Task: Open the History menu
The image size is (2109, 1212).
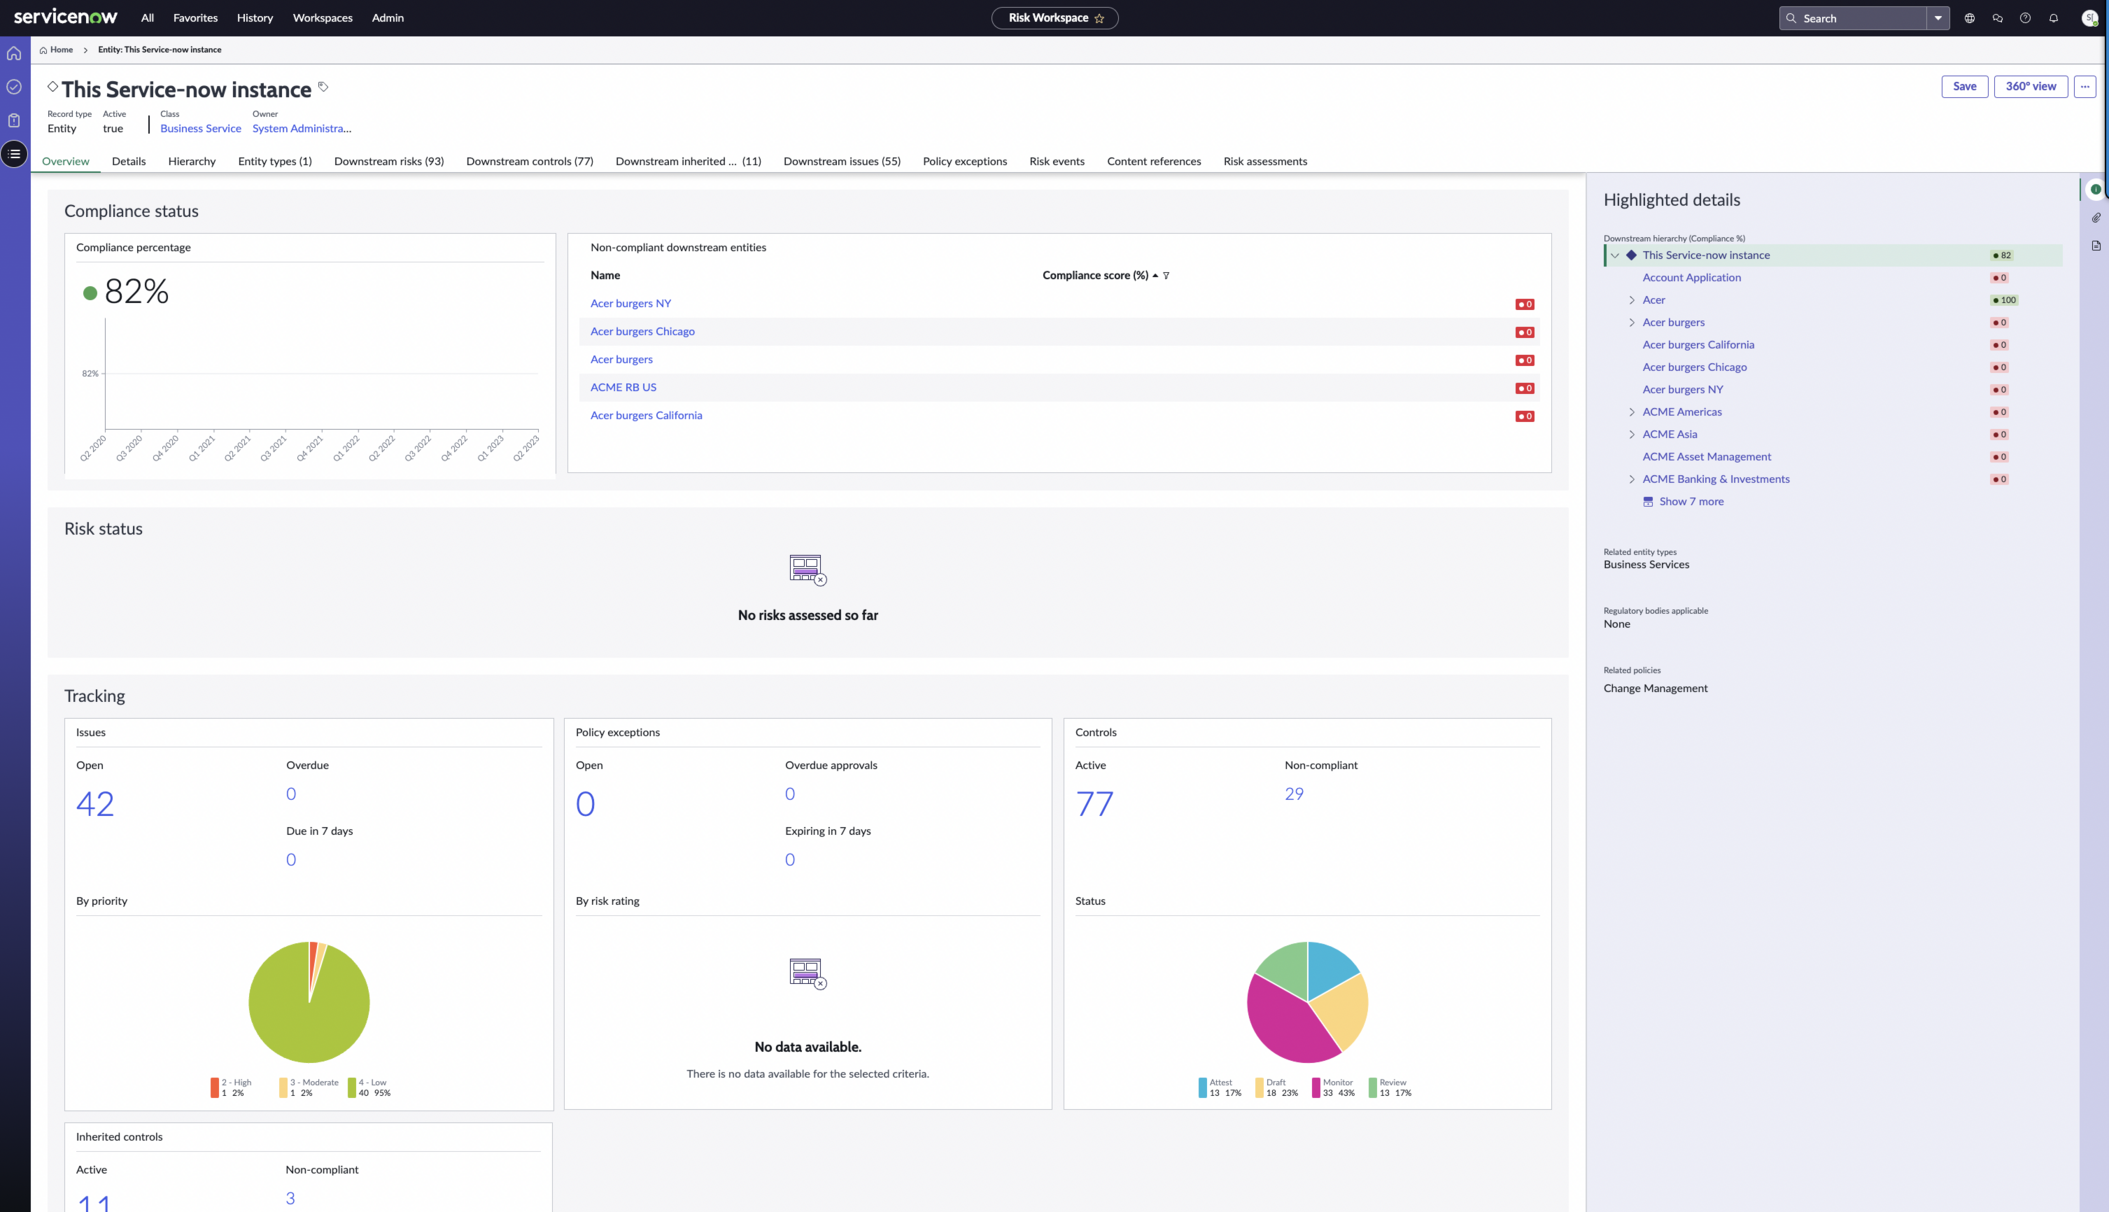Action: coord(255,18)
